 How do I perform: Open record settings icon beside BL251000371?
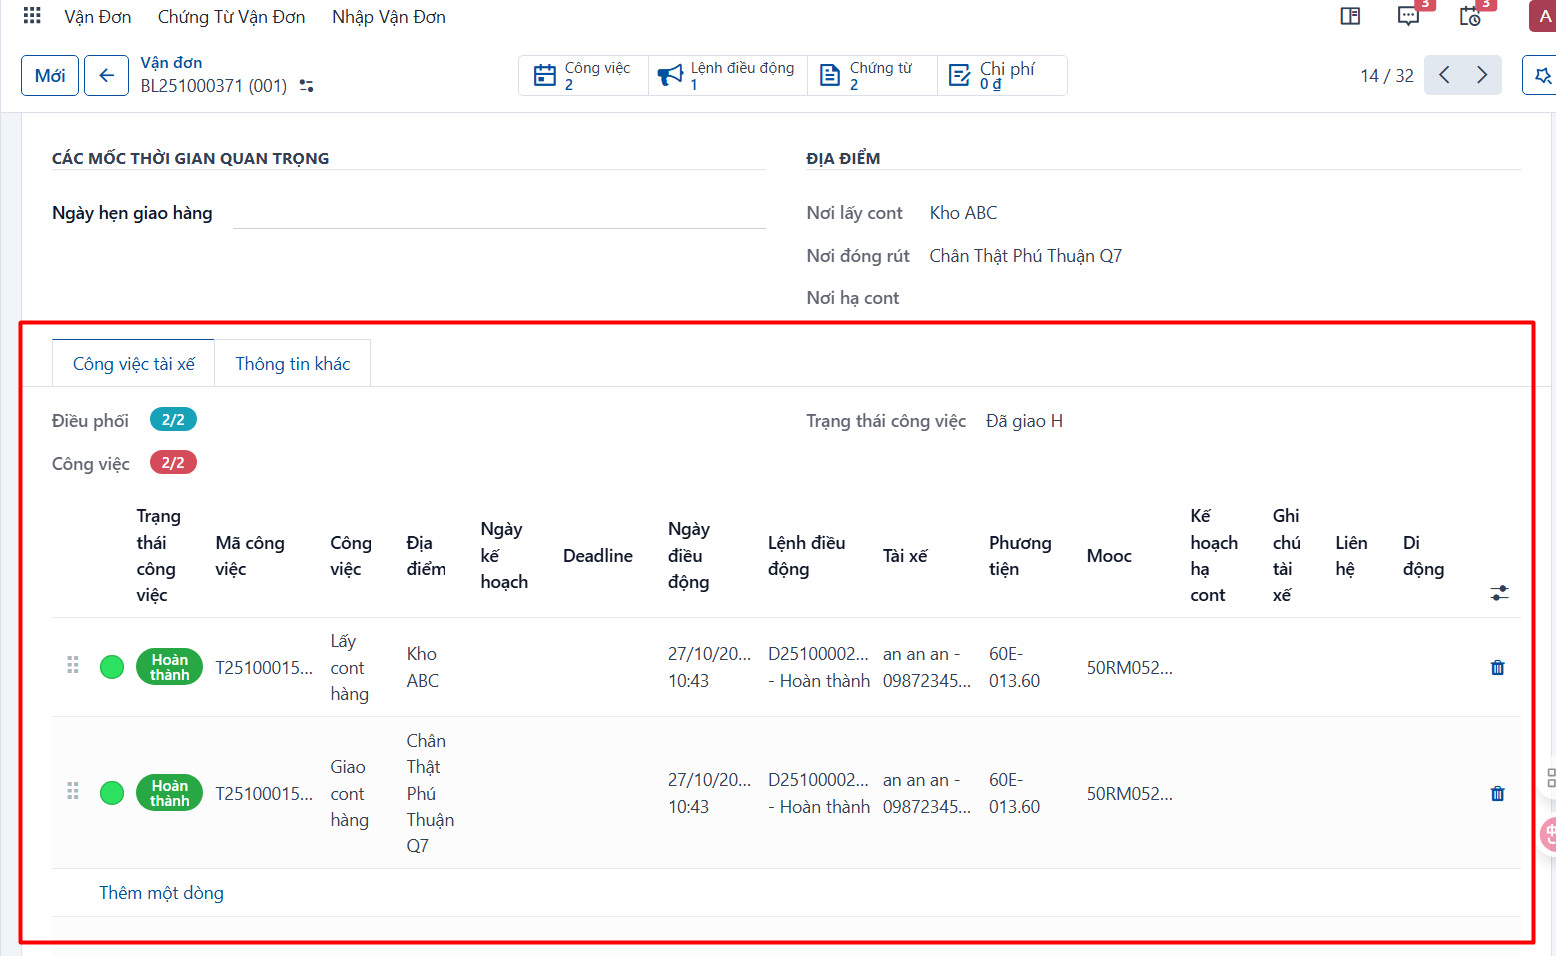click(x=307, y=86)
